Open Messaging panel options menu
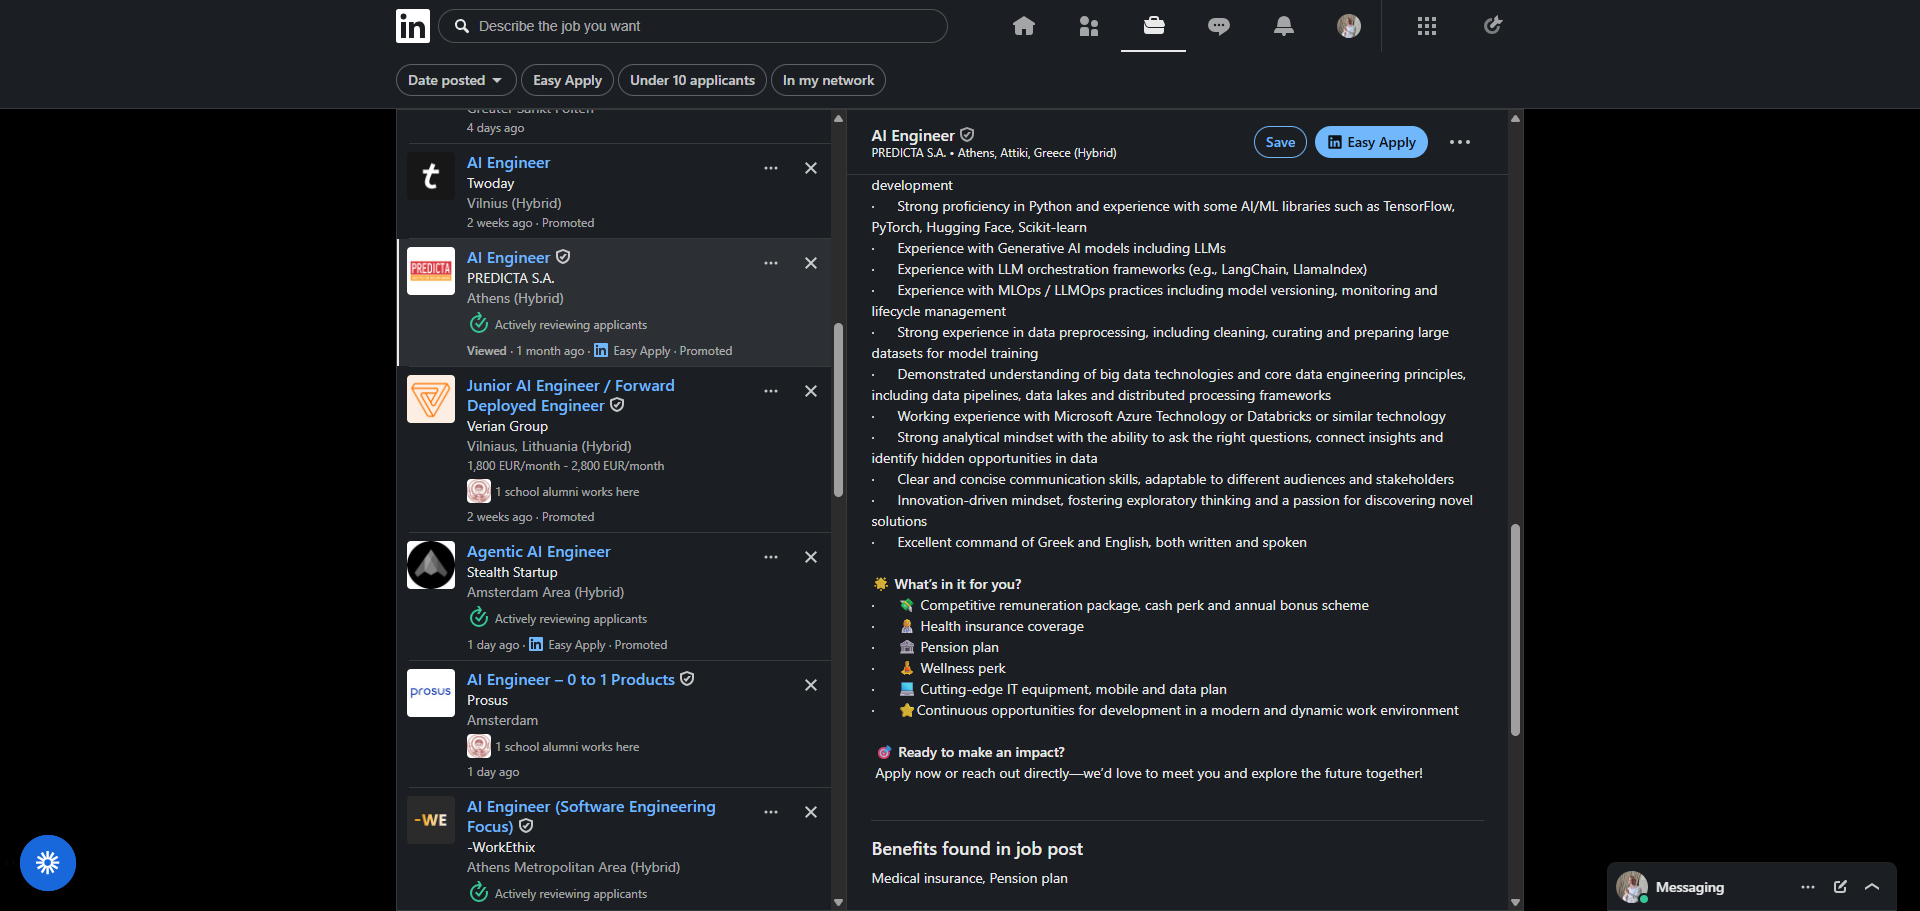The width and height of the screenshot is (1920, 911). click(x=1808, y=887)
